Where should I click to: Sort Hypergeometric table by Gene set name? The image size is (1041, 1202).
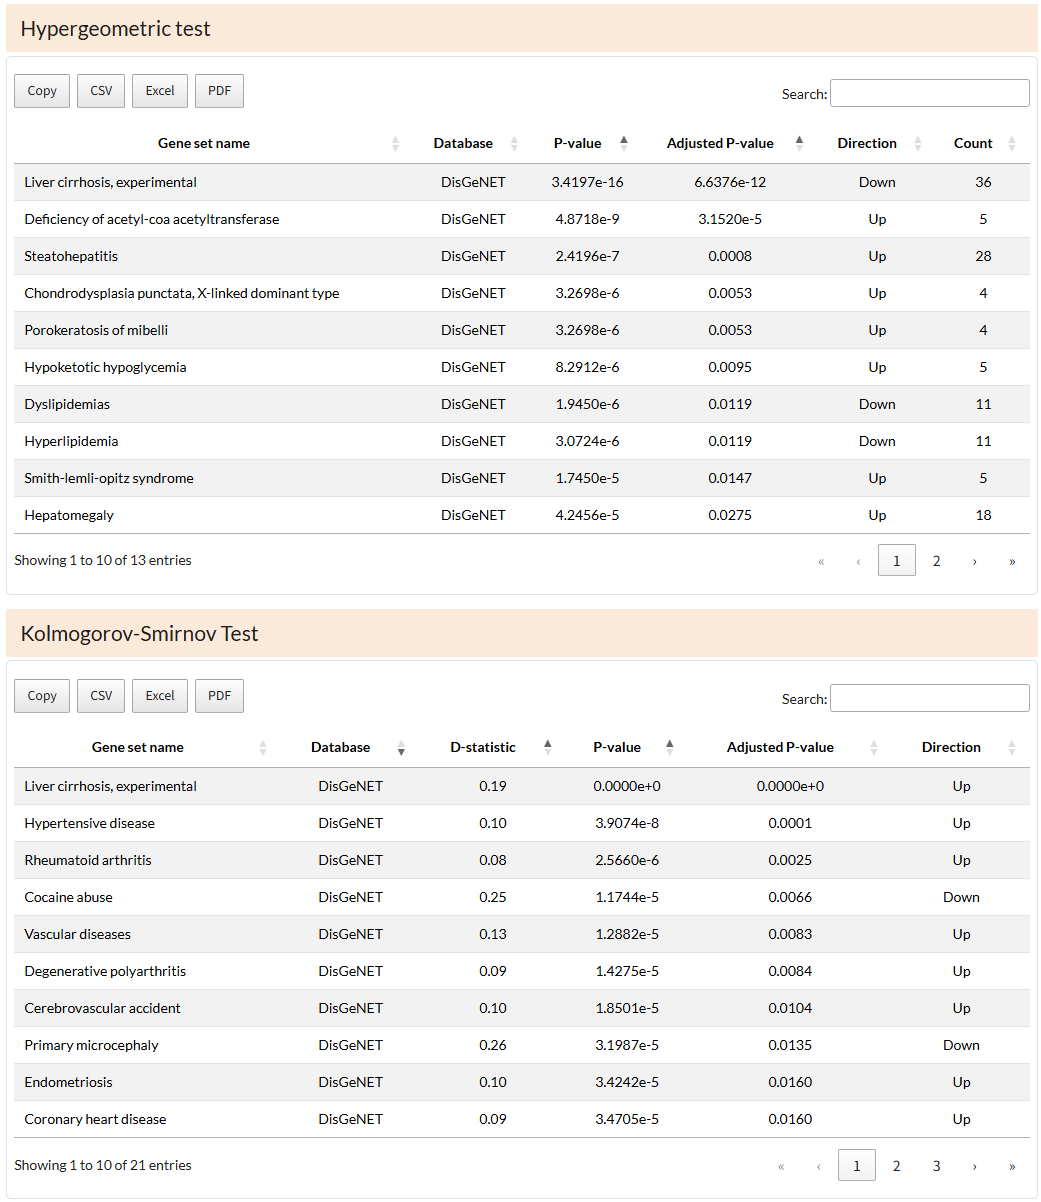coord(208,143)
